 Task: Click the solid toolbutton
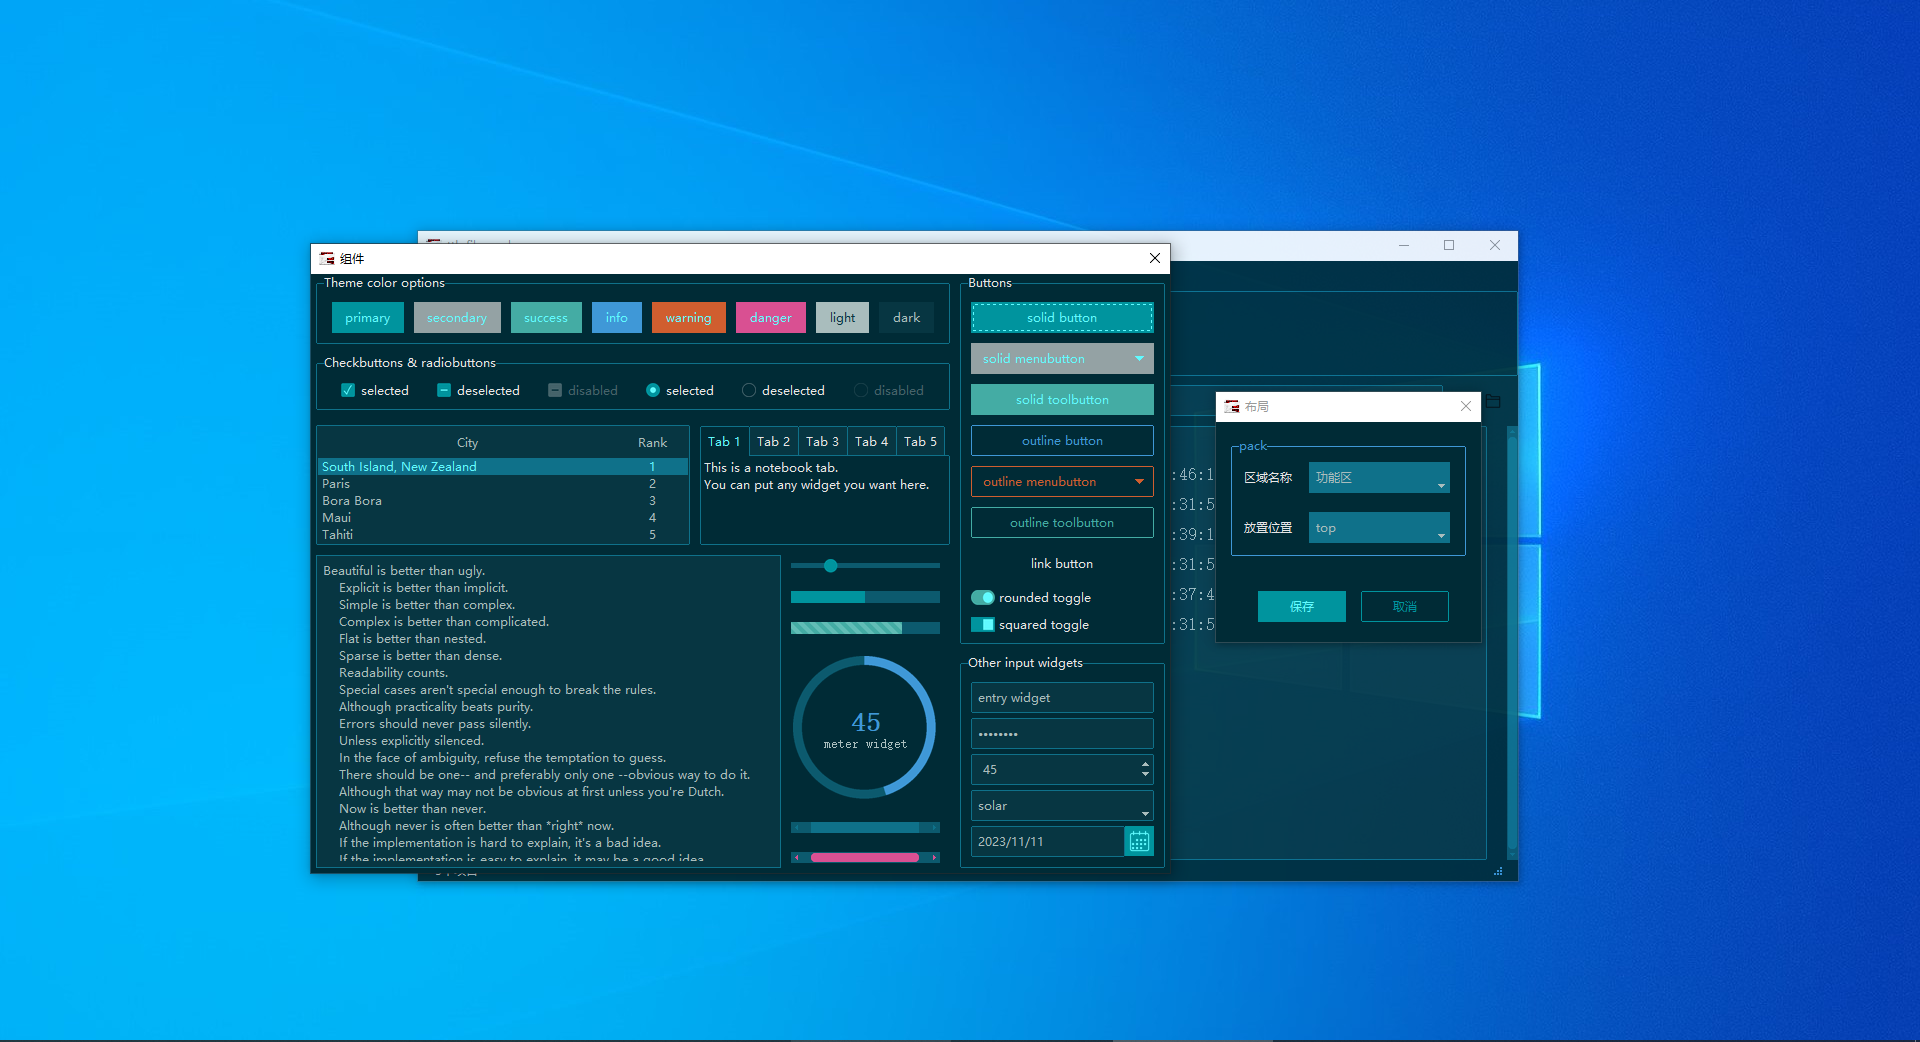click(1062, 399)
